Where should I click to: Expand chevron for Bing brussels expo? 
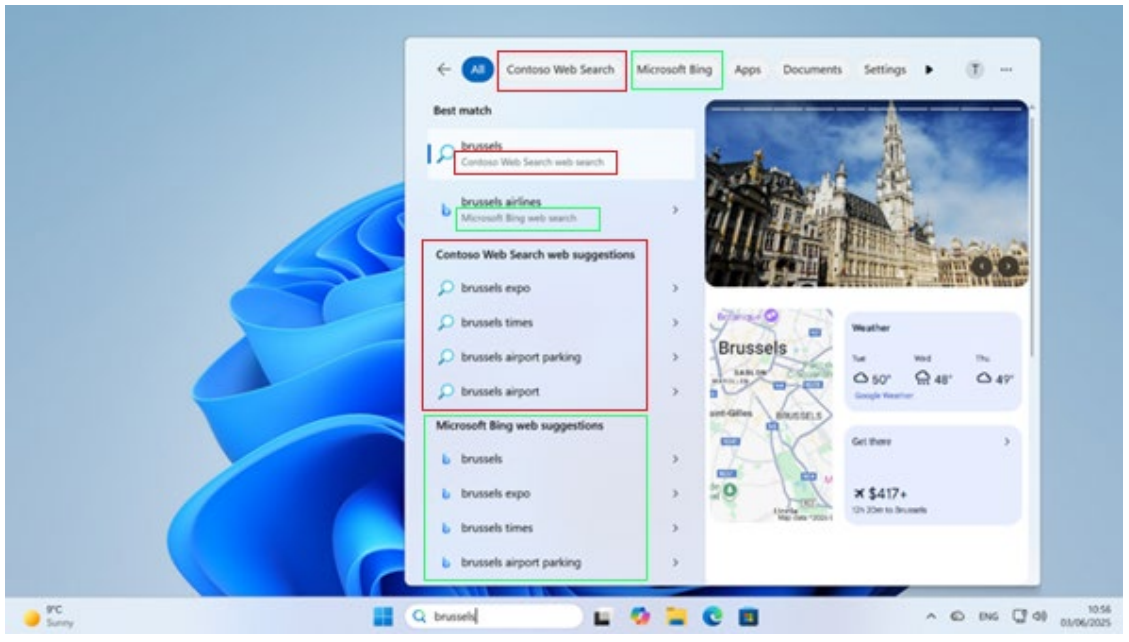tap(675, 493)
